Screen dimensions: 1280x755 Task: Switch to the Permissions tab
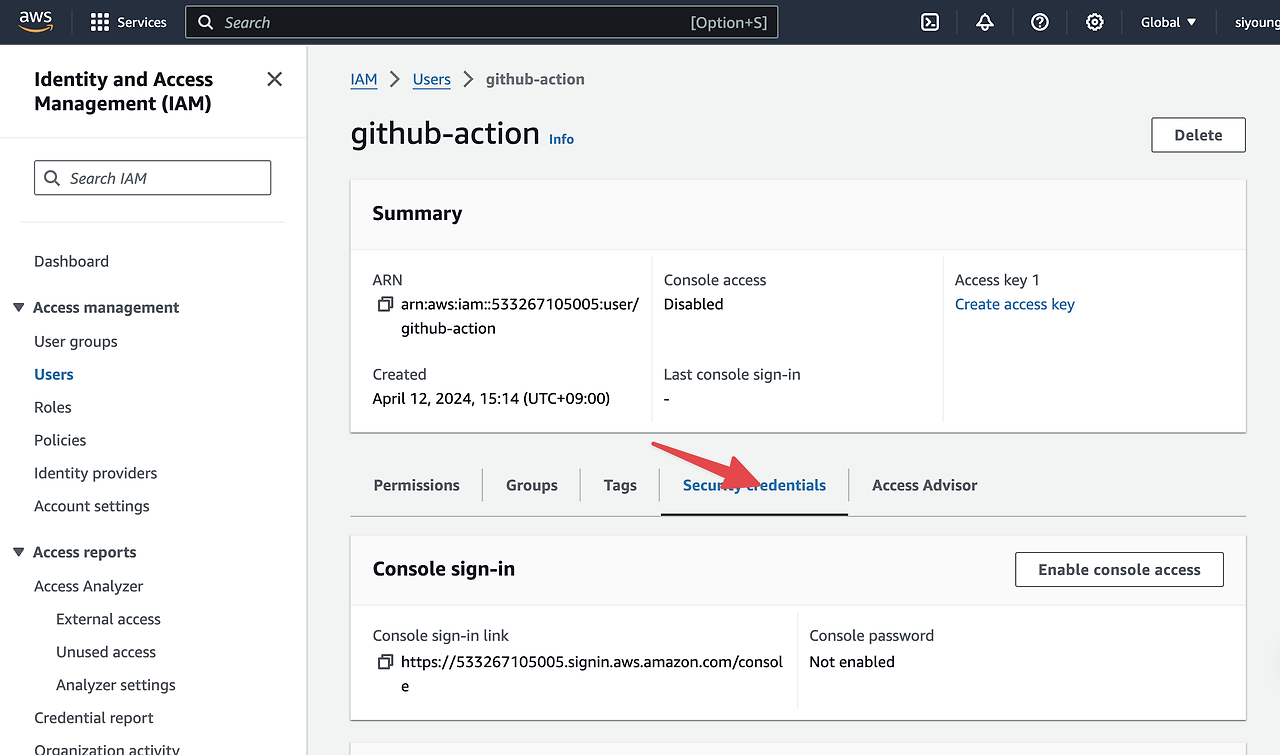click(416, 485)
